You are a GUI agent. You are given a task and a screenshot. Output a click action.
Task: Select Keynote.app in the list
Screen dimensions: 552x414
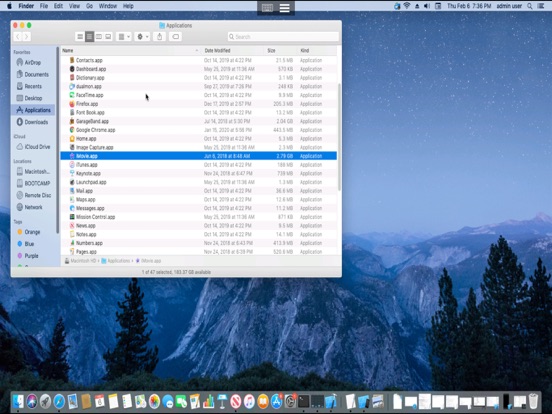(199, 174)
